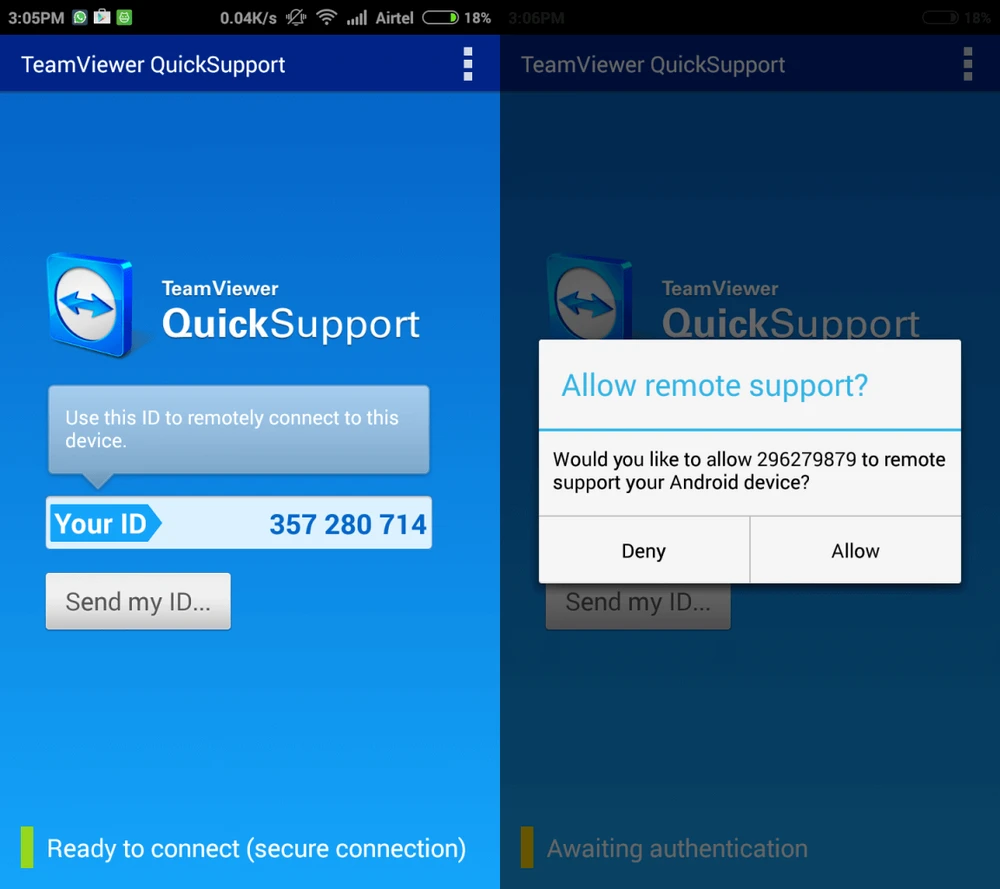Tap the green connection status indicator
Viewport: 1000px width, 889px height.
point(27,848)
